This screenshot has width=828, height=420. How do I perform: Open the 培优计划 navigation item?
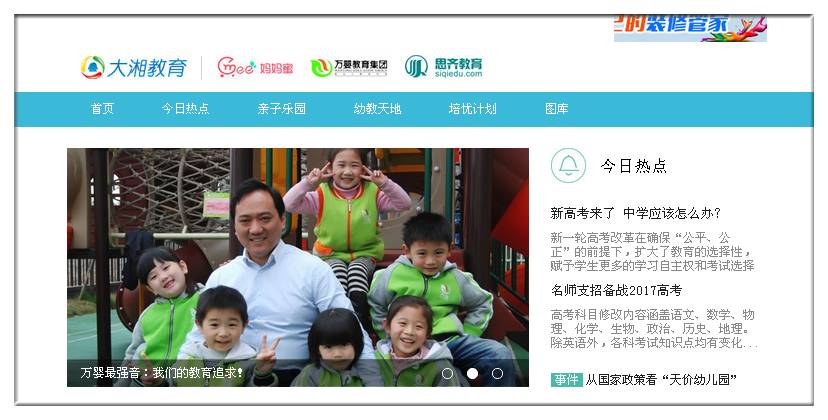click(x=472, y=109)
